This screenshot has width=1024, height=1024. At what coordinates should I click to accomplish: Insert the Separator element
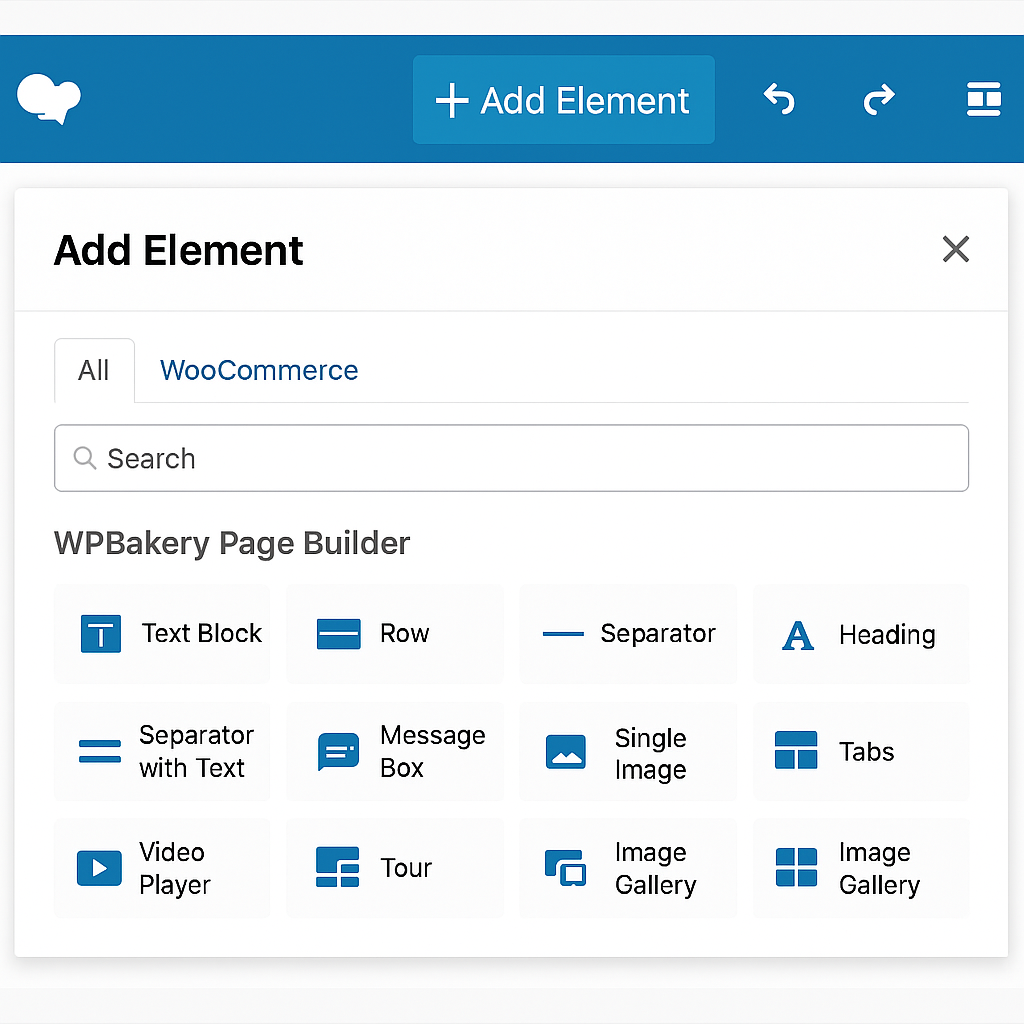coord(628,633)
